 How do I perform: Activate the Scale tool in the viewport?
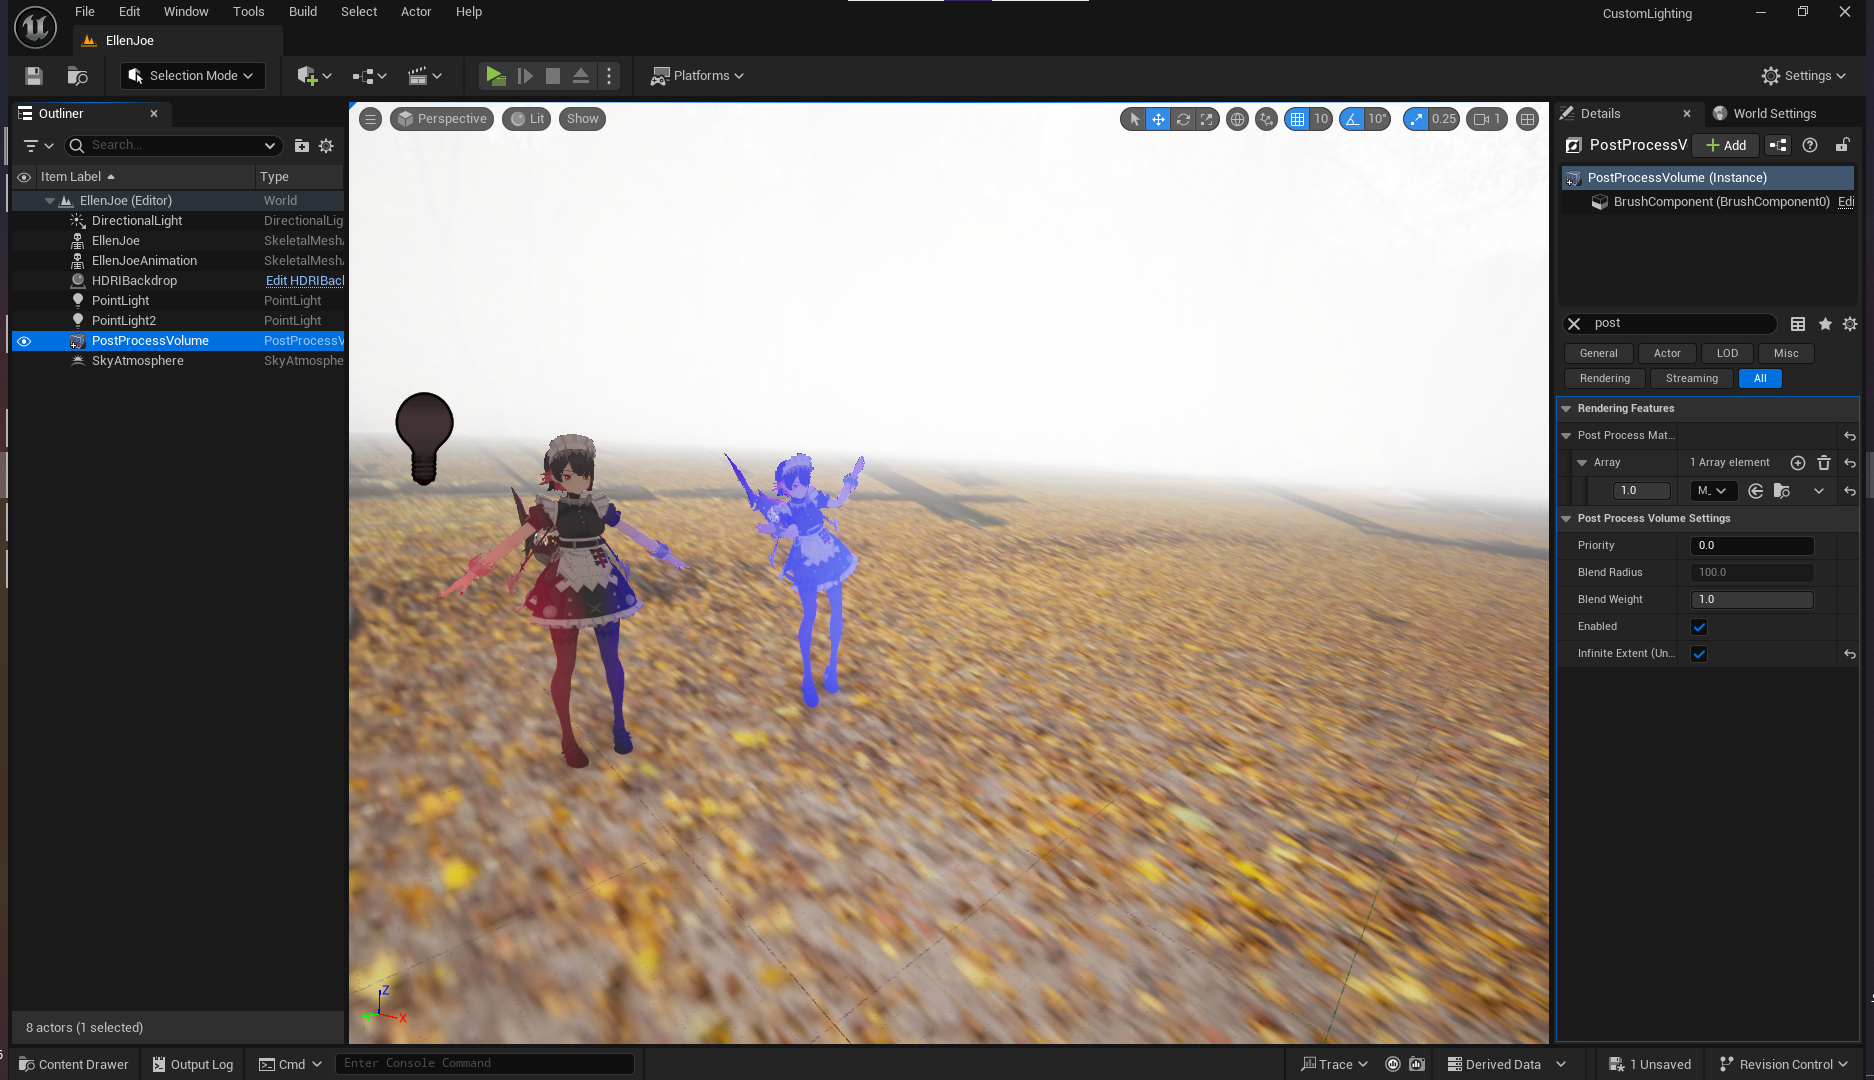1207,119
